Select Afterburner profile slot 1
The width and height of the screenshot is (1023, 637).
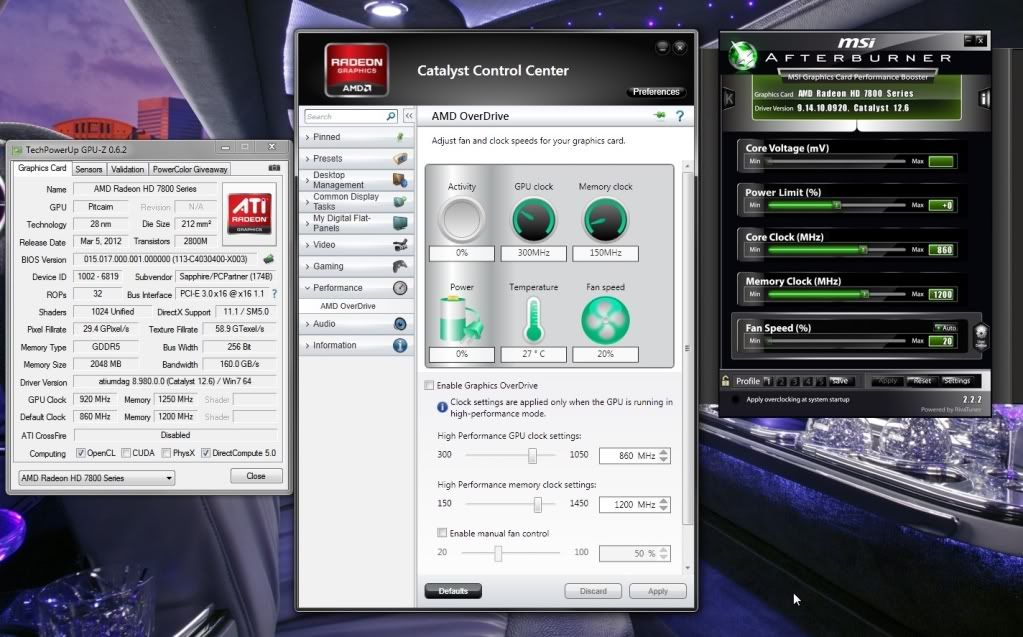click(x=768, y=381)
